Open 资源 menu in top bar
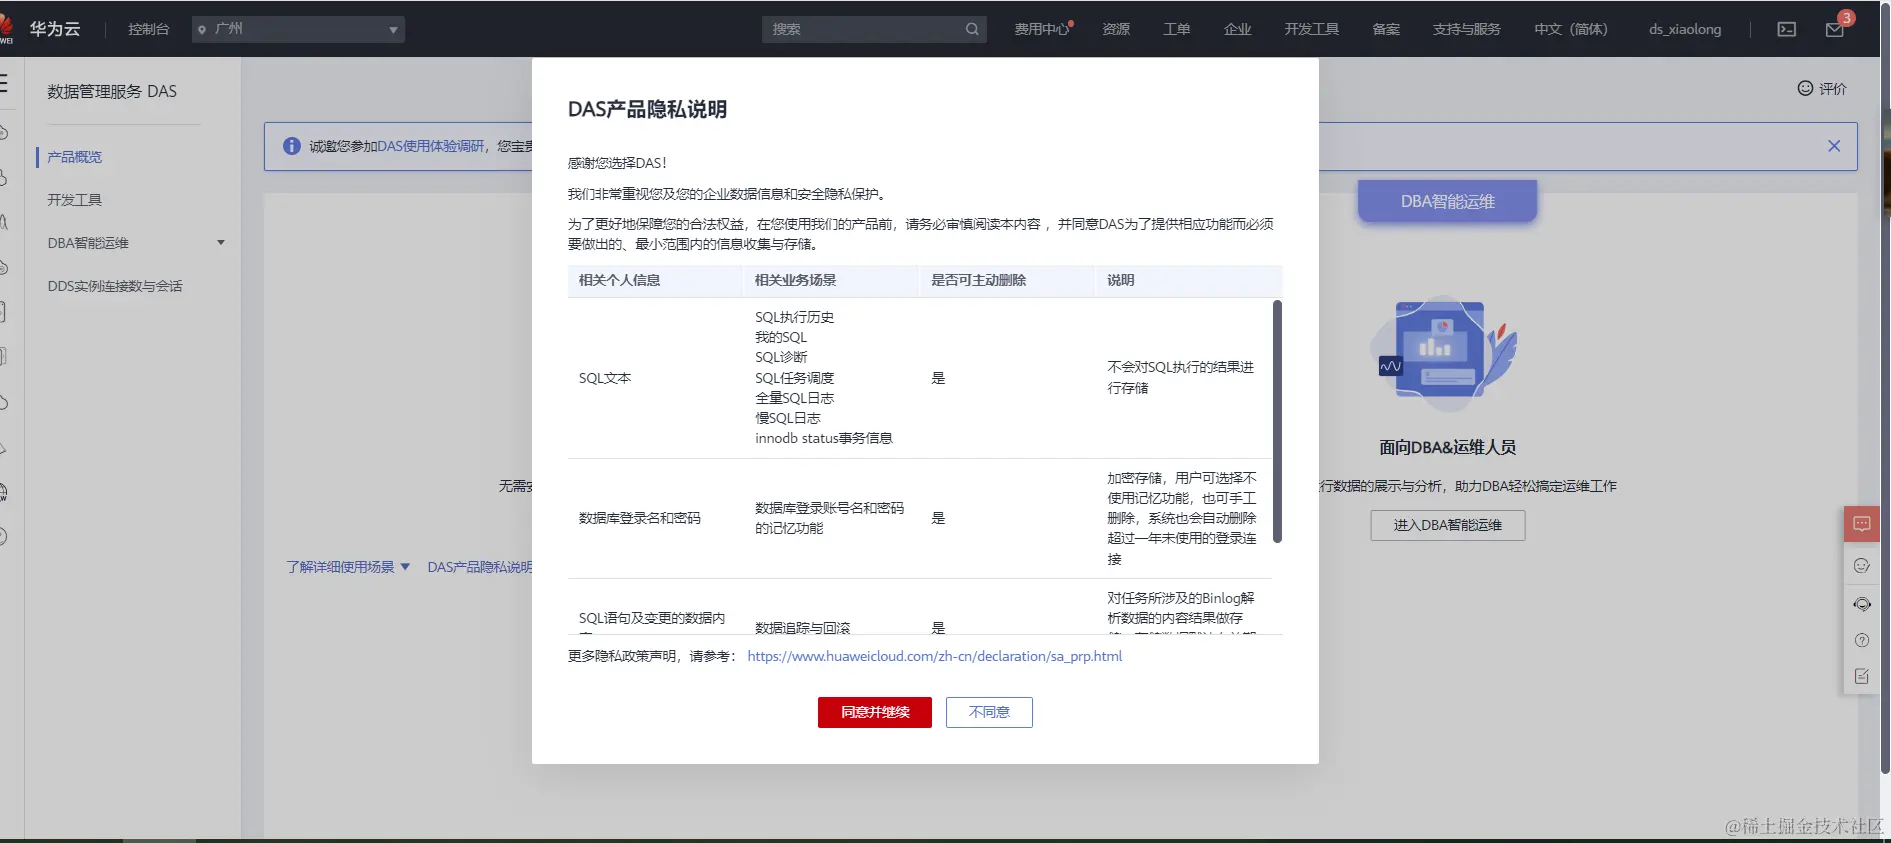The width and height of the screenshot is (1891, 843). coord(1116,29)
